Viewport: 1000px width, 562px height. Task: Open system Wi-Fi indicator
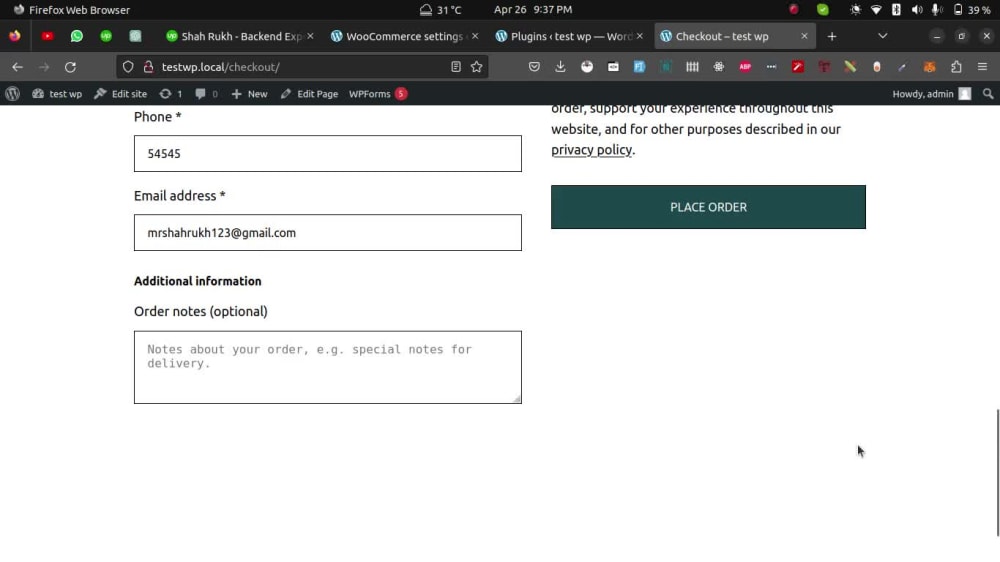coord(876,10)
